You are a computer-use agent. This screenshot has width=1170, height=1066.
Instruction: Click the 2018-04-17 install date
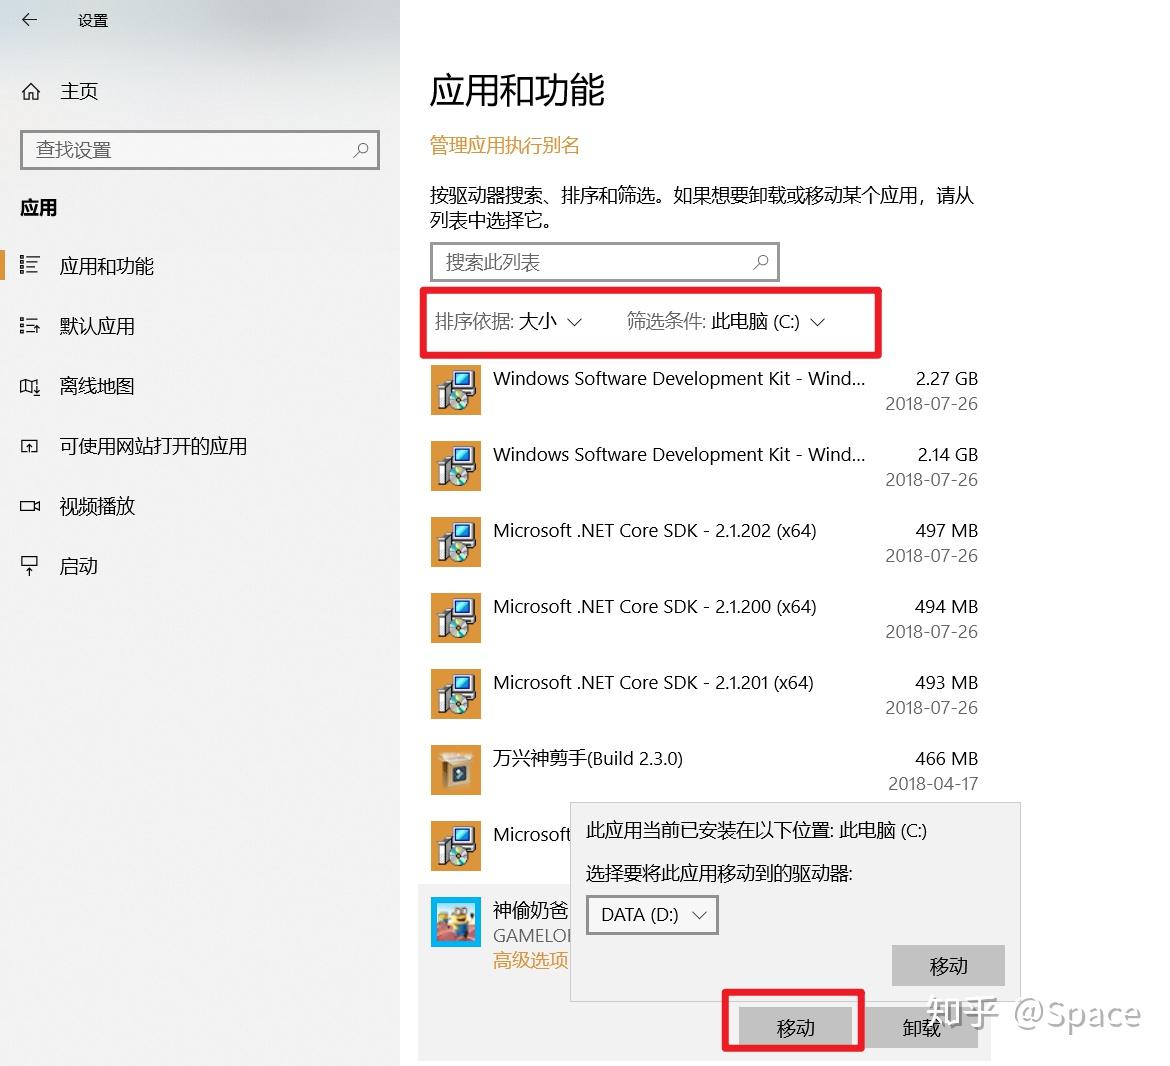[x=933, y=783]
